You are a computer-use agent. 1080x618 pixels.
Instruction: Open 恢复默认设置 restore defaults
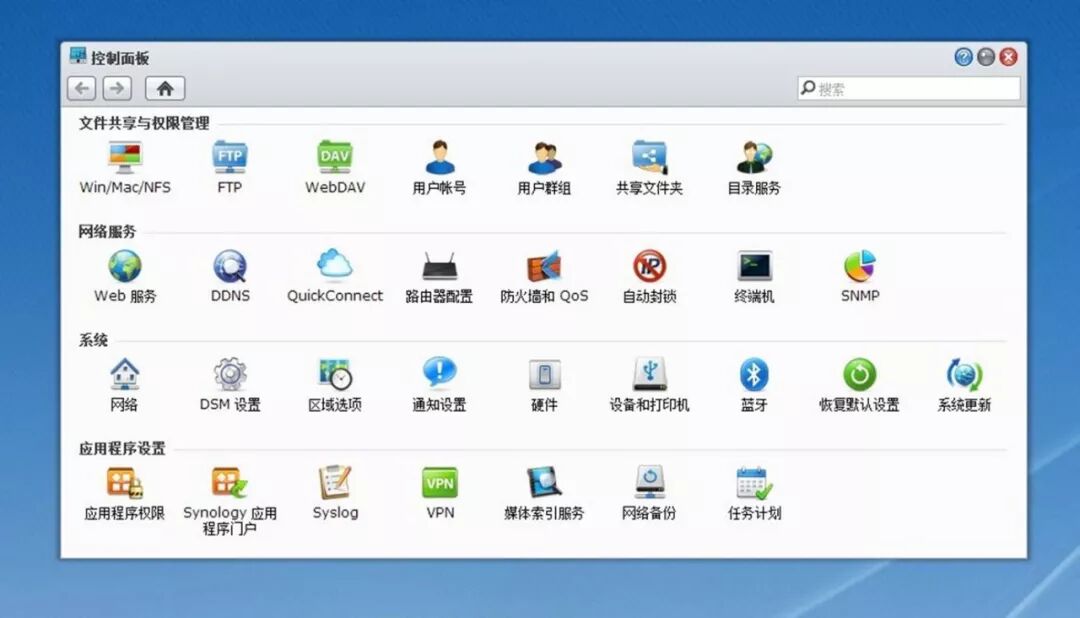pos(858,377)
